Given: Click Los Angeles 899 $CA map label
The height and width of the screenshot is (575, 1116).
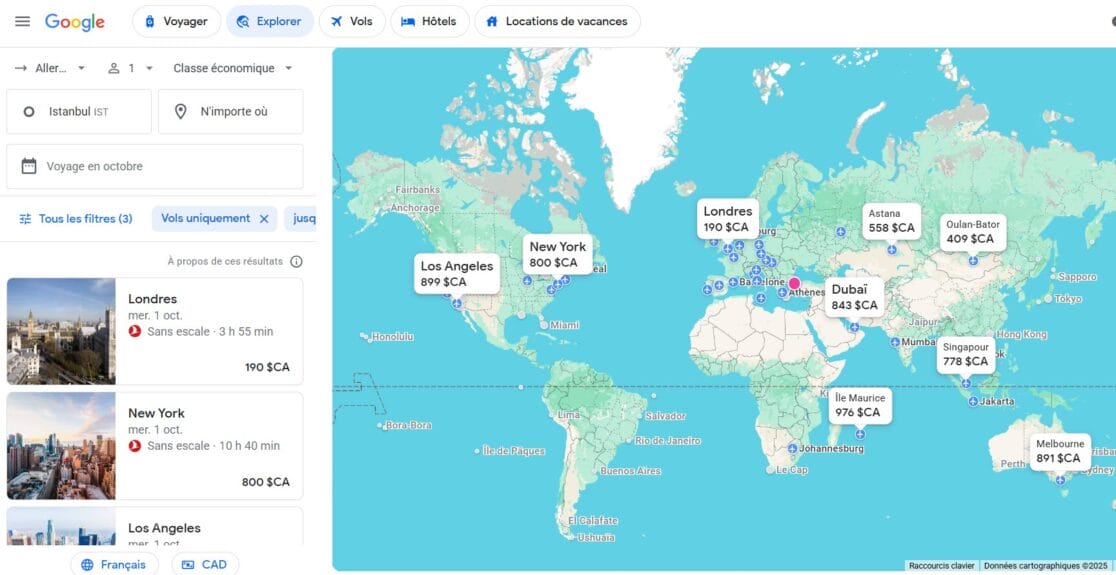Looking at the screenshot, I should [457, 274].
